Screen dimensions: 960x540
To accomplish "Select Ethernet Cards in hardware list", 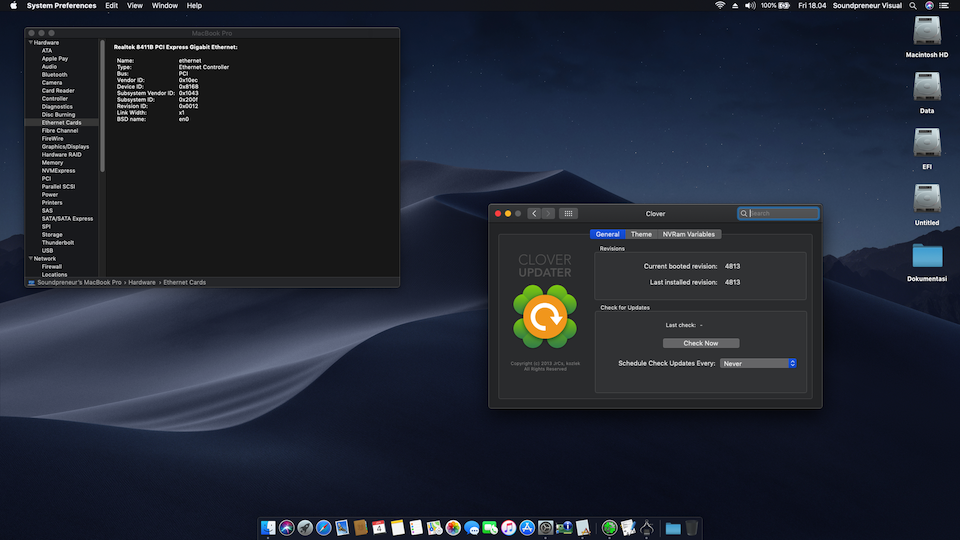I will [x=61, y=122].
